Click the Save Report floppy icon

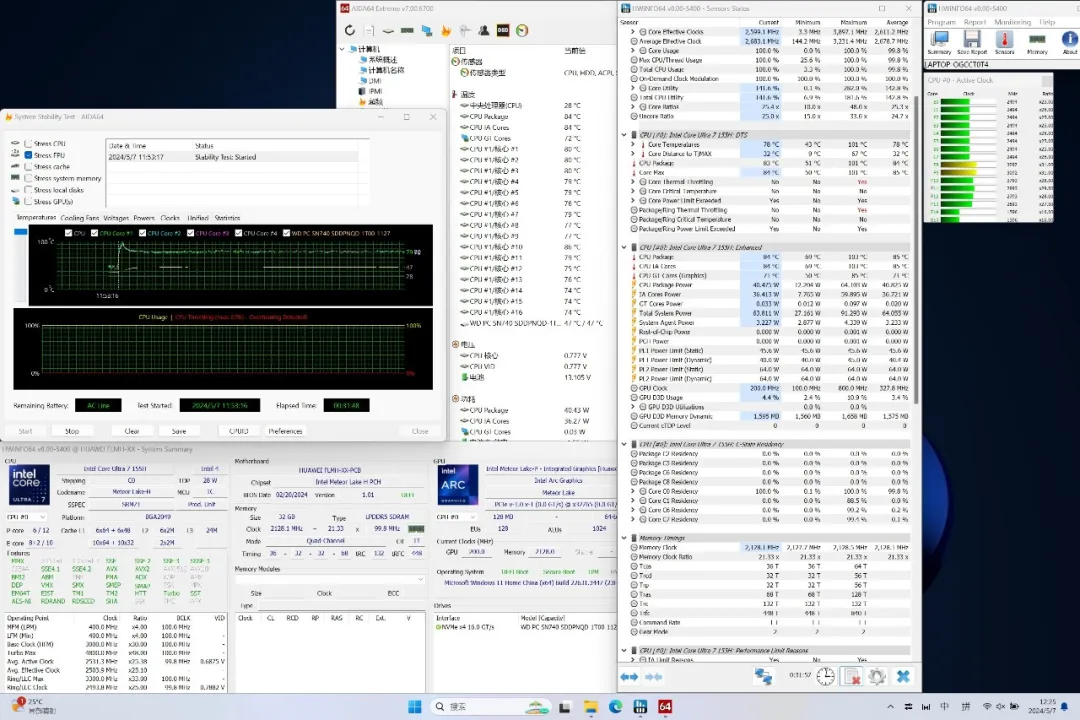tap(971, 40)
